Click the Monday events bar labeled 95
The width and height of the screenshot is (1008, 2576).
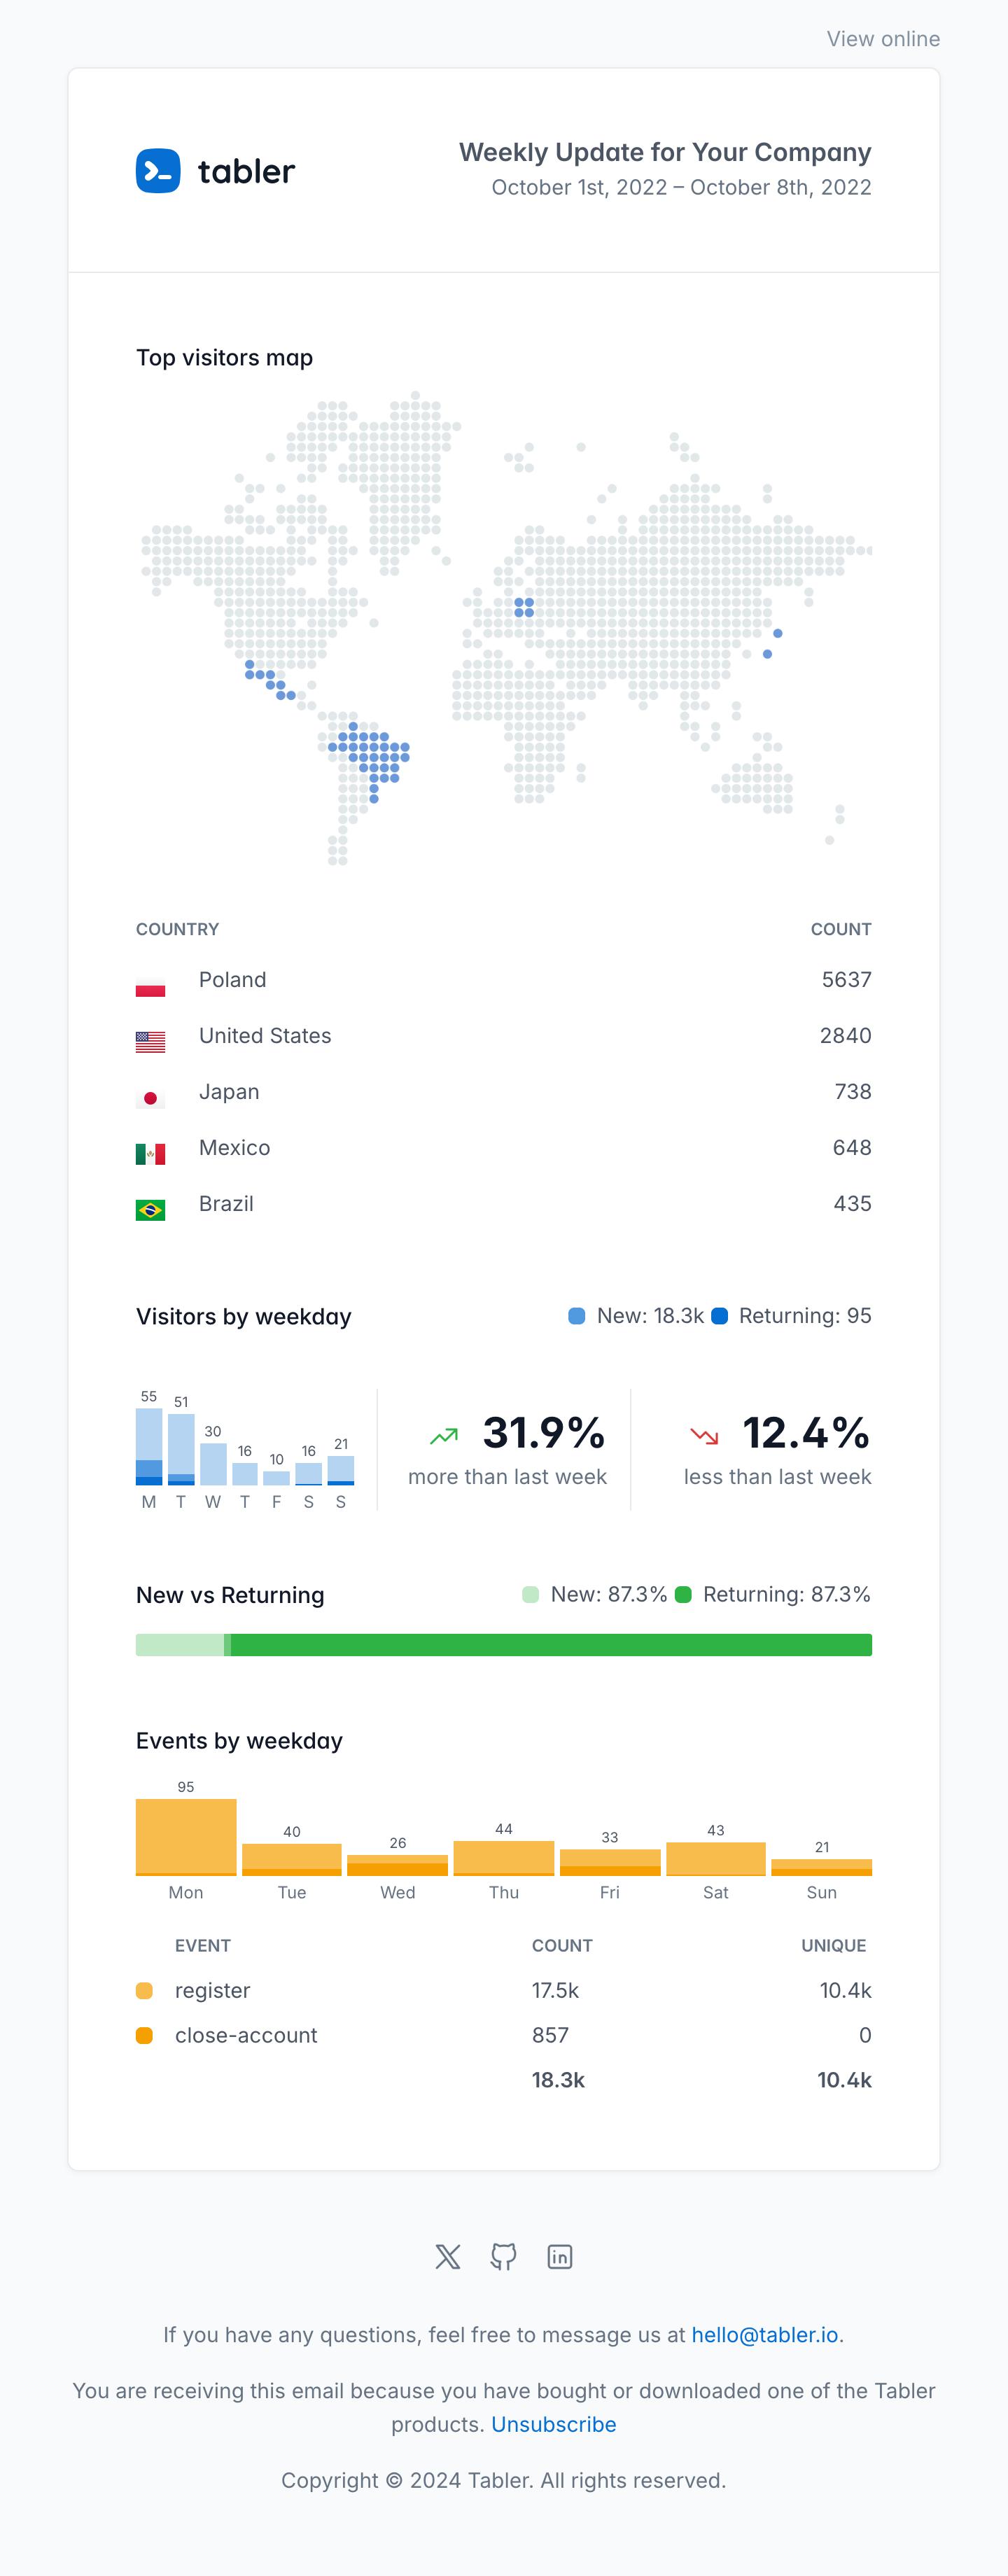point(186,1836)
